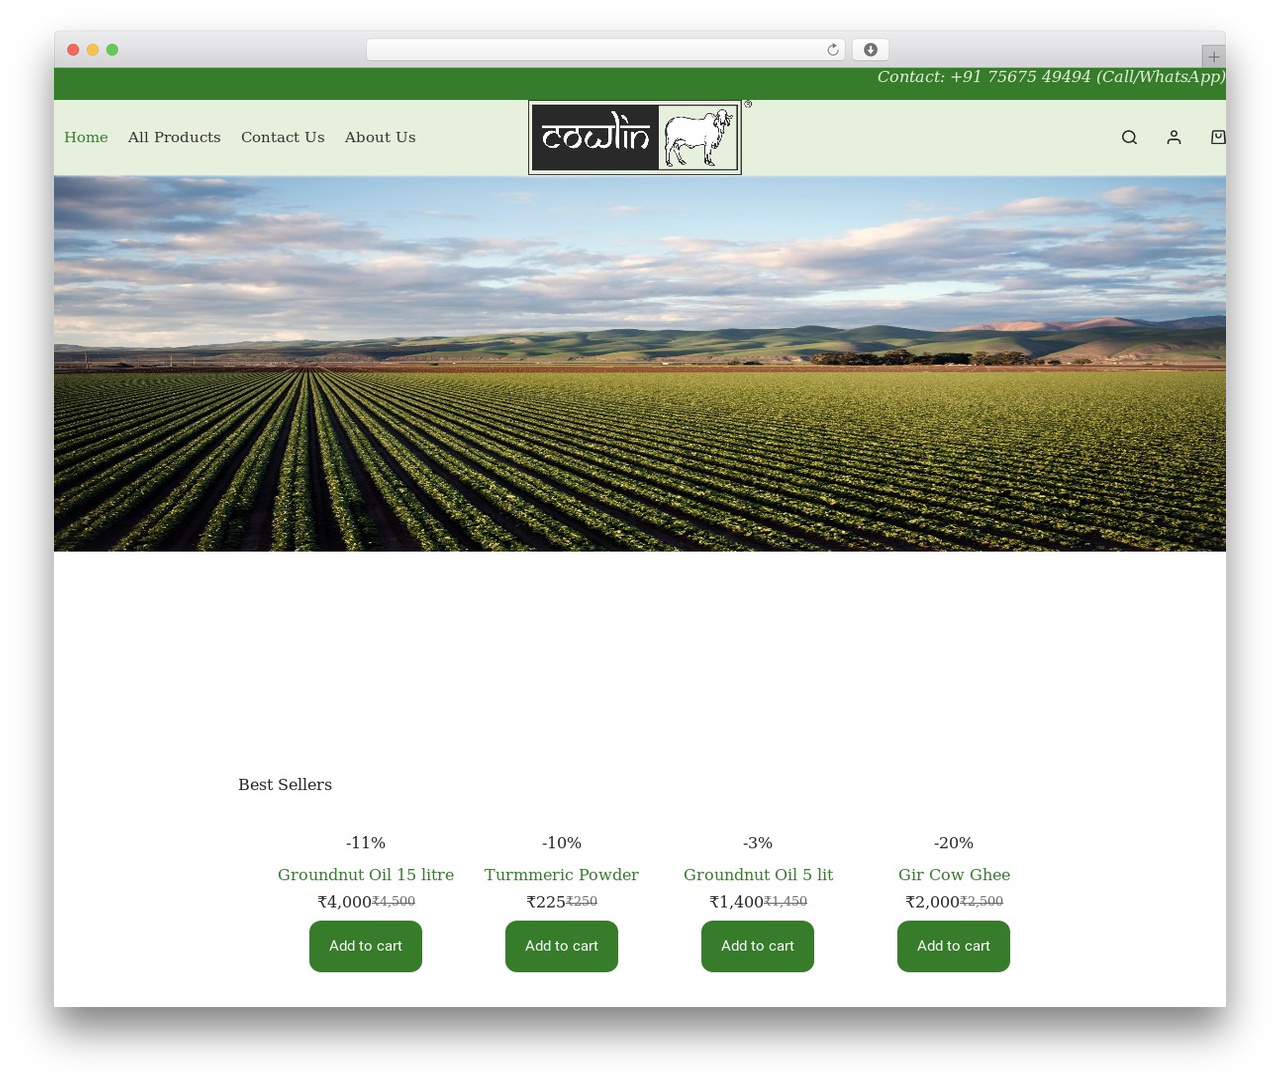Click the Best Sellers heading
Image resolution: width=1280 pixels, height=1084 pixels.
285,785
